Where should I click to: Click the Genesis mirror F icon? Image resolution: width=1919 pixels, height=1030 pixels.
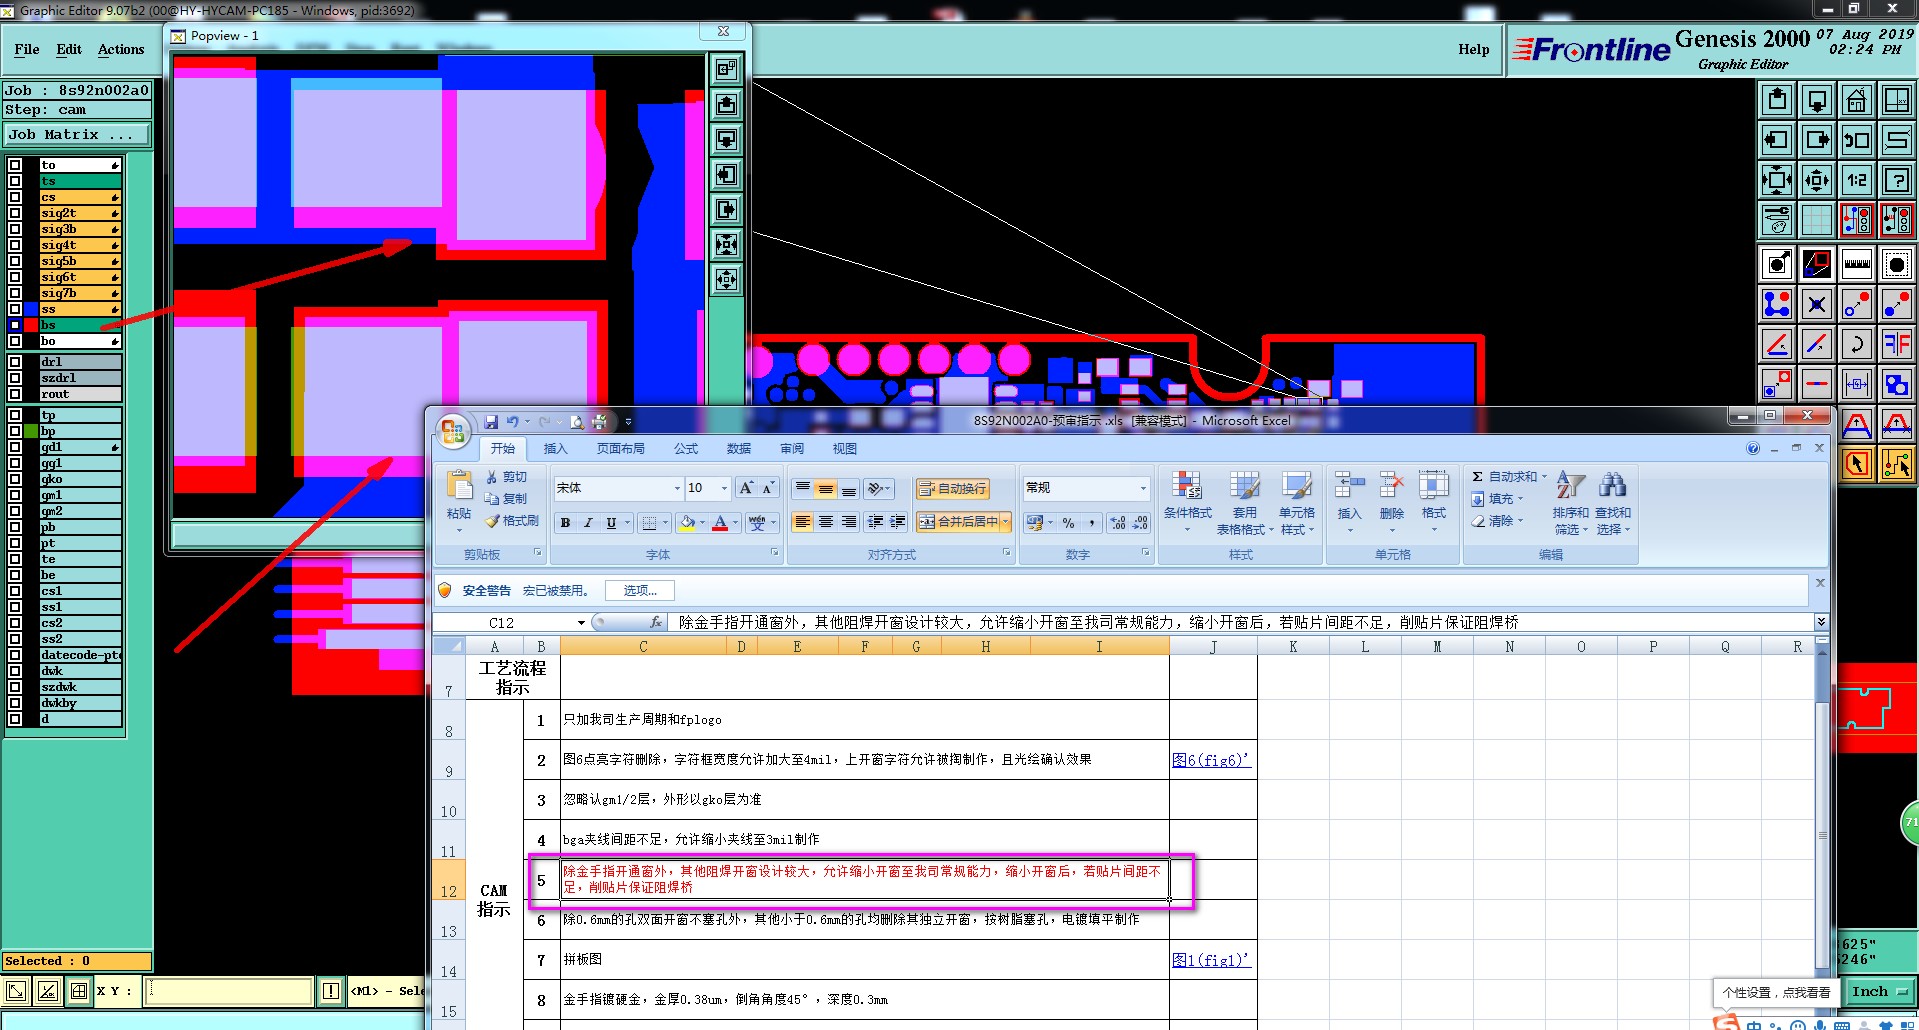[x=1897, y=344]
